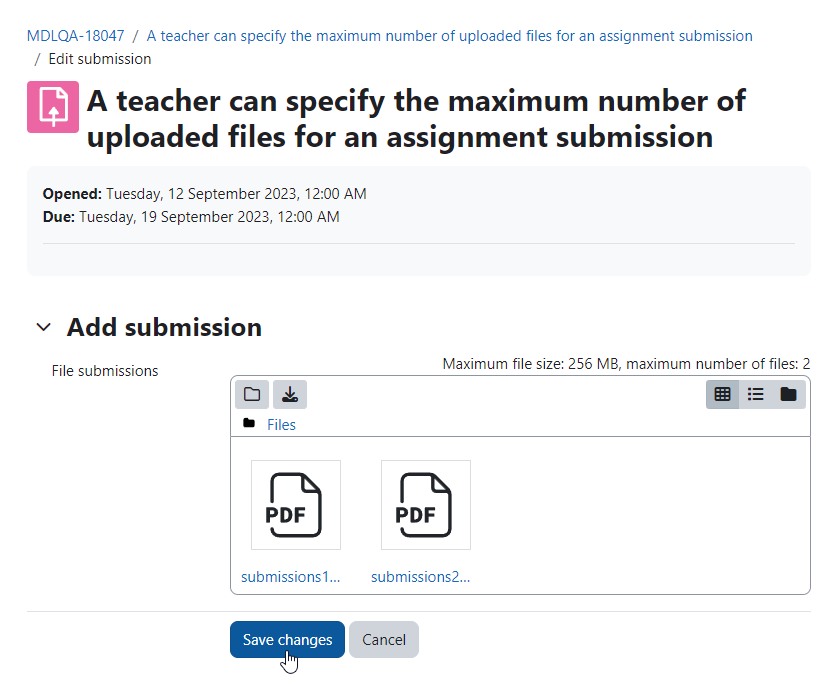Click the create folder icon

click(x=252, y=394)
